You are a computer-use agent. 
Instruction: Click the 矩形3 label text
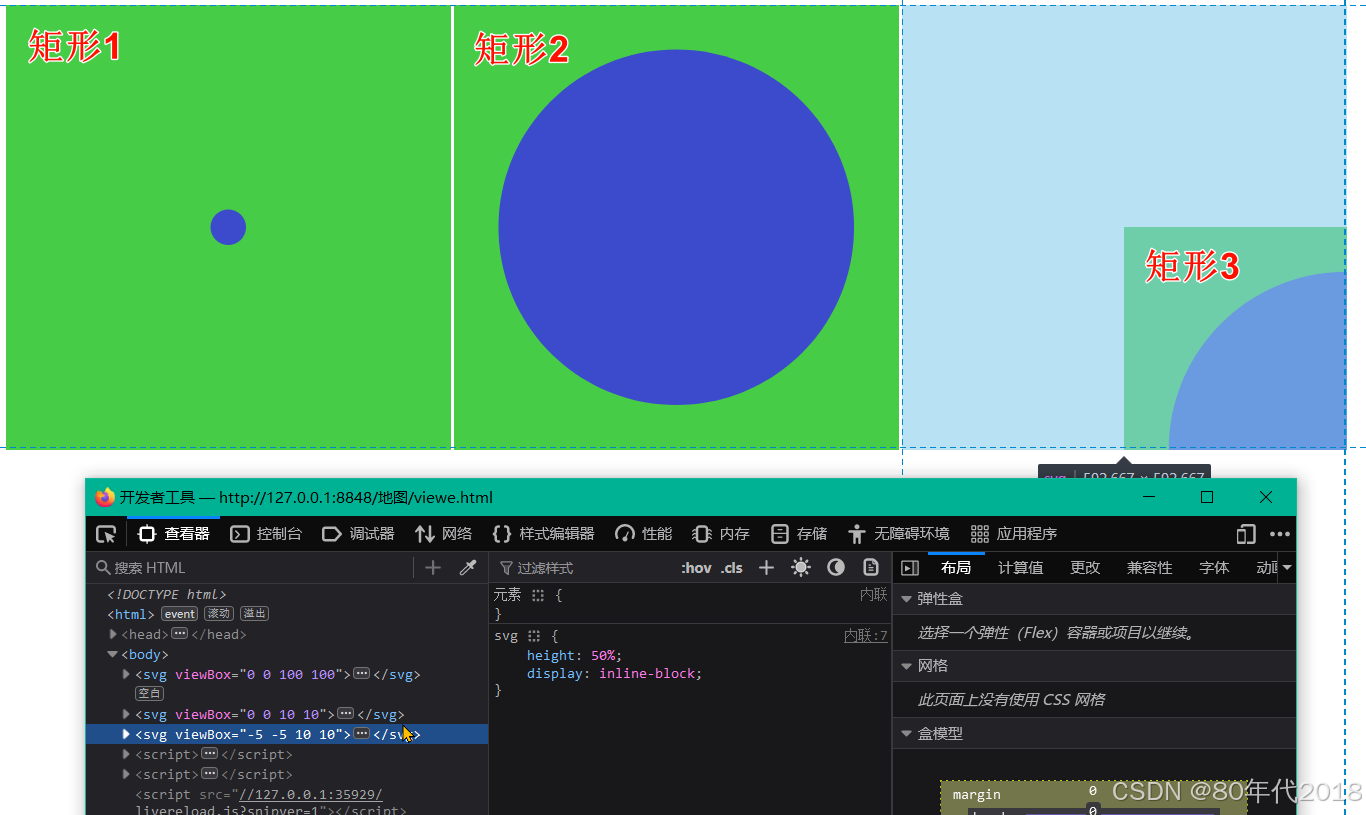1192,267
